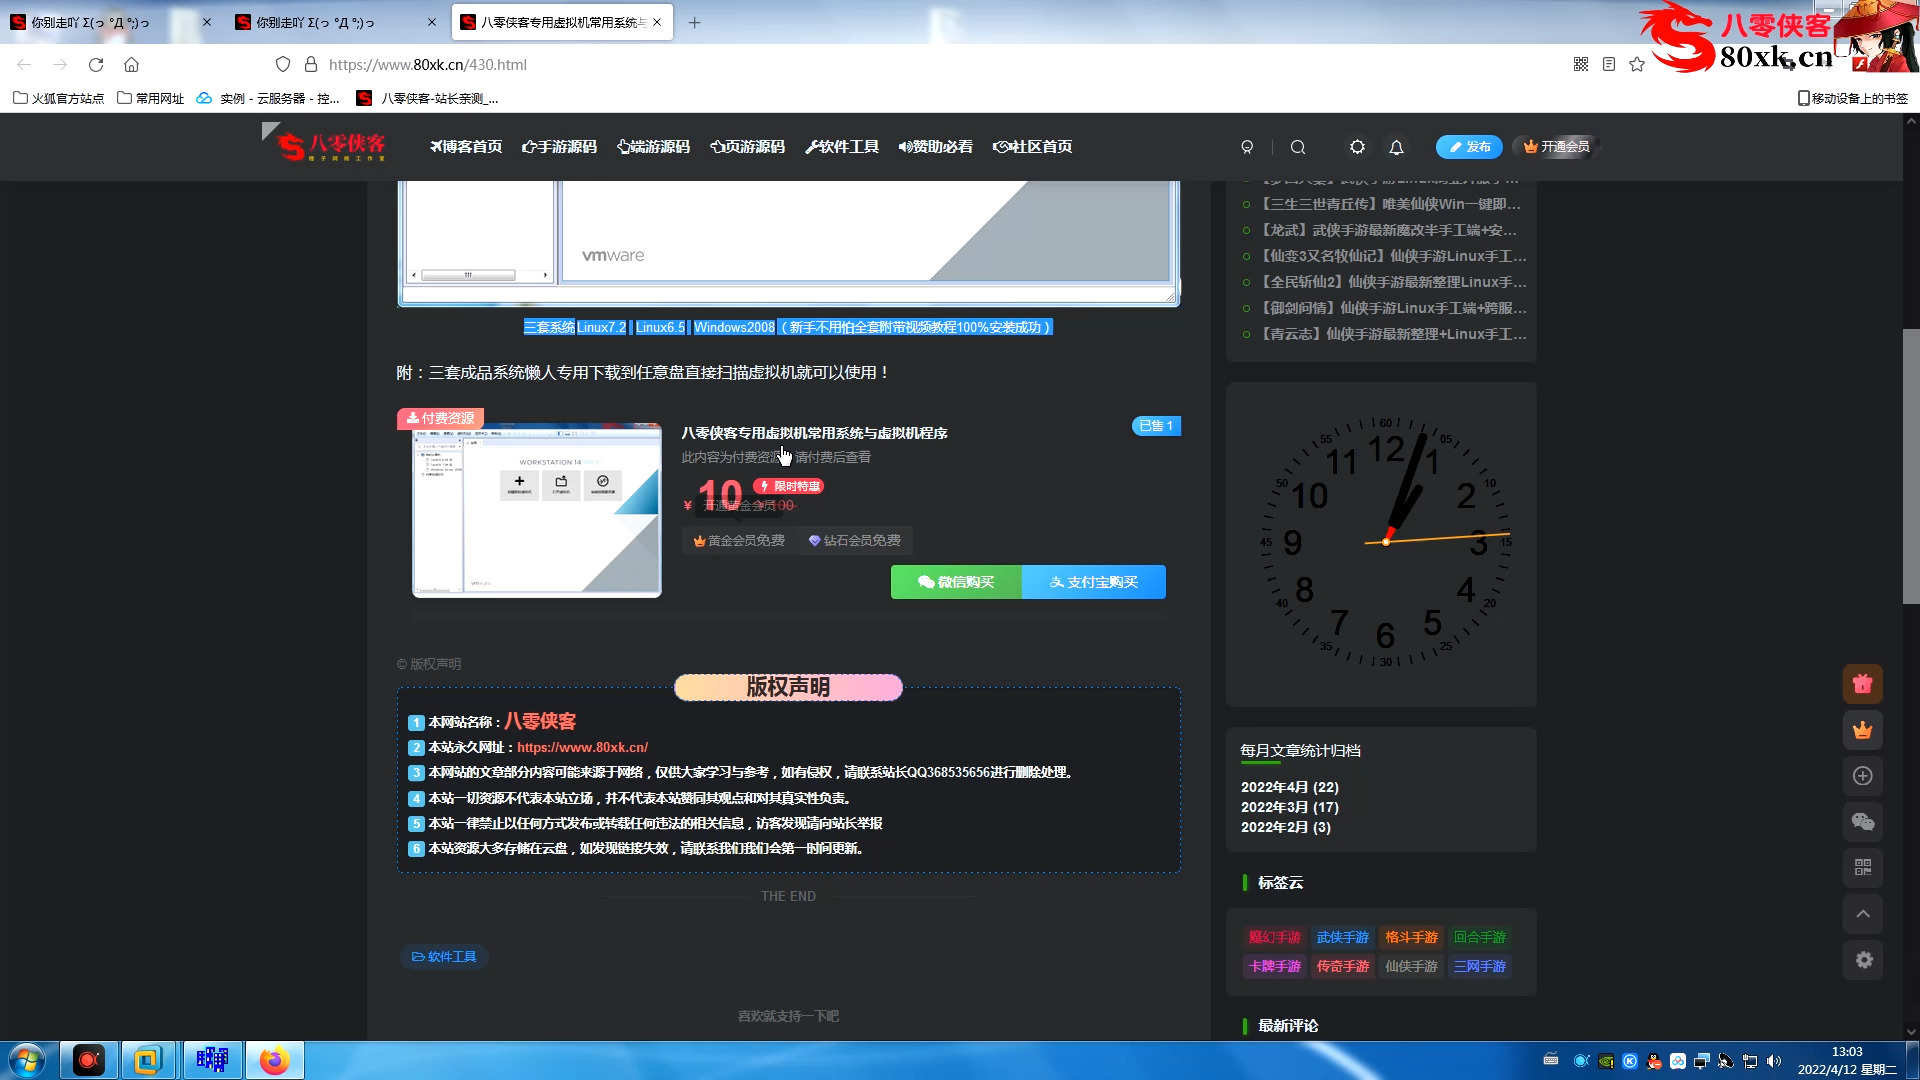
Task: Open the 【青云志】仙侠手游 sidebar article
Action: point(1392,334)
